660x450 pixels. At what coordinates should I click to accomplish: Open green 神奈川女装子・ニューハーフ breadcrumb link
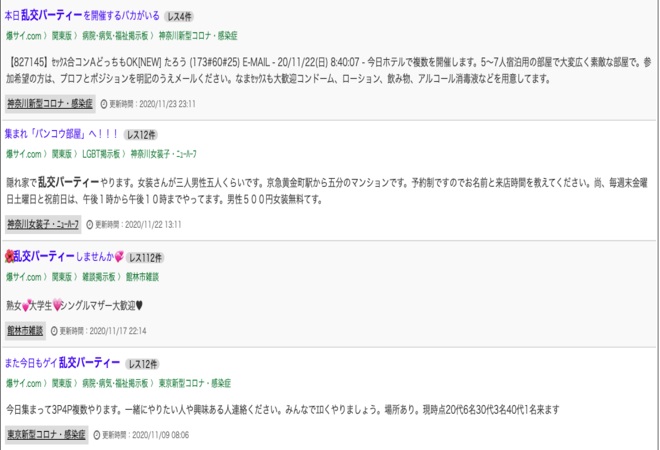click(163, 154)
